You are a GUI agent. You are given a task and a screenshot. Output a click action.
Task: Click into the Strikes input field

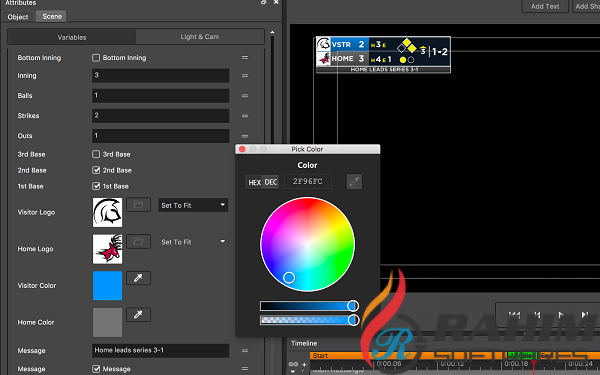pyautogui.click(x=160, y=116)
